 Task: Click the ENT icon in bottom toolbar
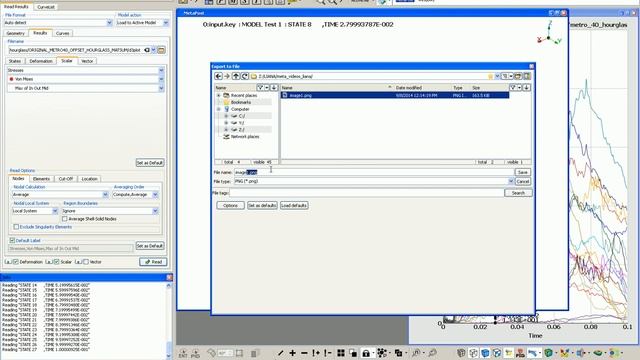pos(183,353)
